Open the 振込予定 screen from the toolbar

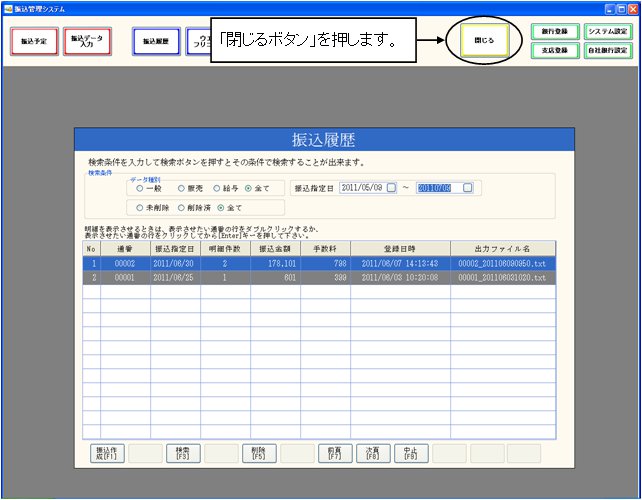34,41
